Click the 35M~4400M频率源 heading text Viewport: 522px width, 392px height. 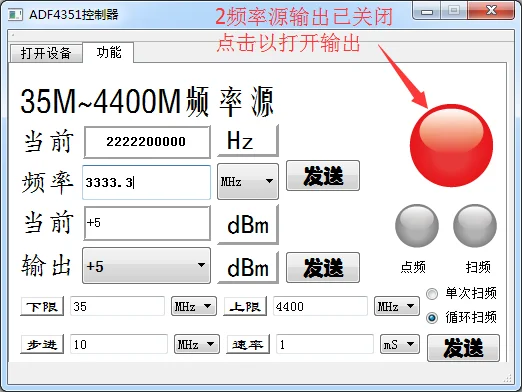[147, 101]
